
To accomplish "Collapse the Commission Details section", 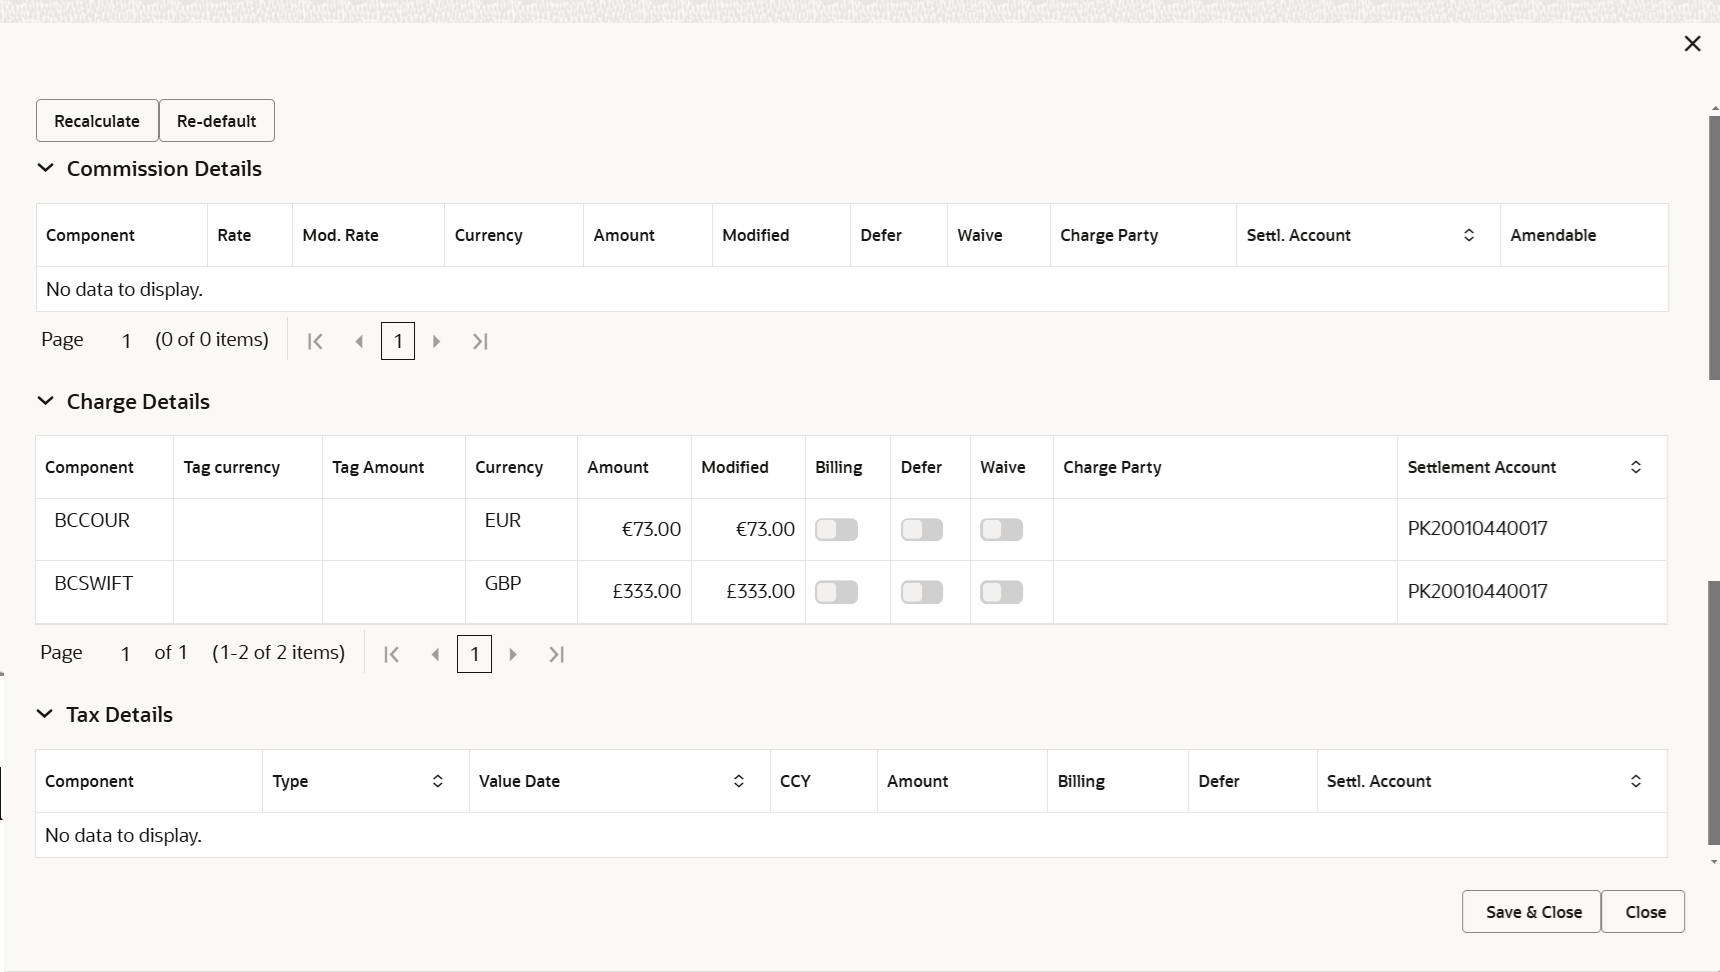I will click(45, 169).
